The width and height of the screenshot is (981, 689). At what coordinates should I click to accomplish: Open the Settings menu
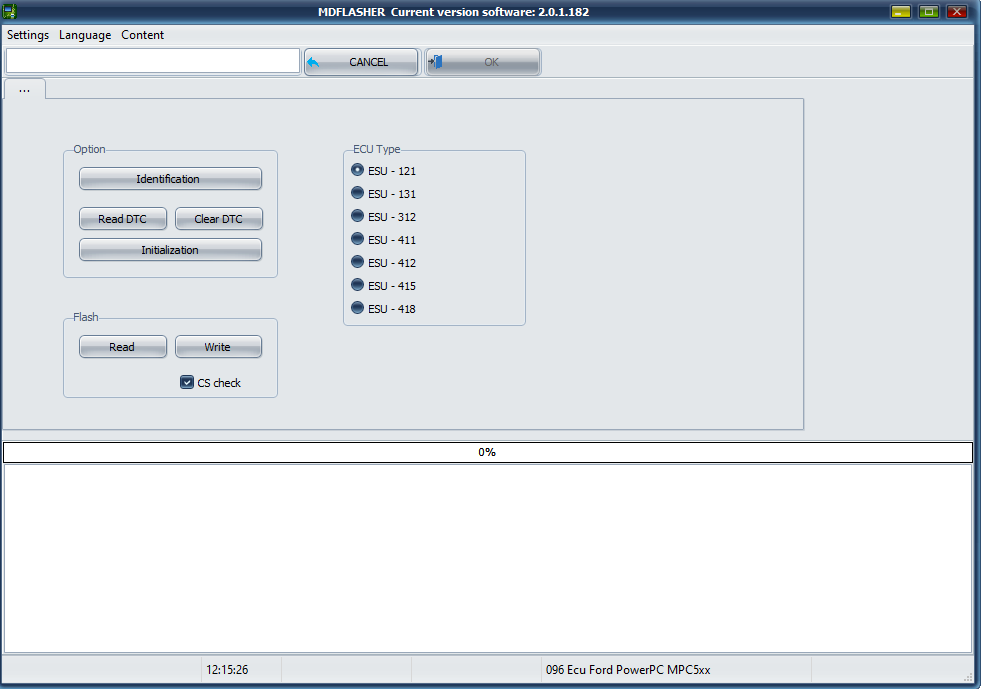28,35
